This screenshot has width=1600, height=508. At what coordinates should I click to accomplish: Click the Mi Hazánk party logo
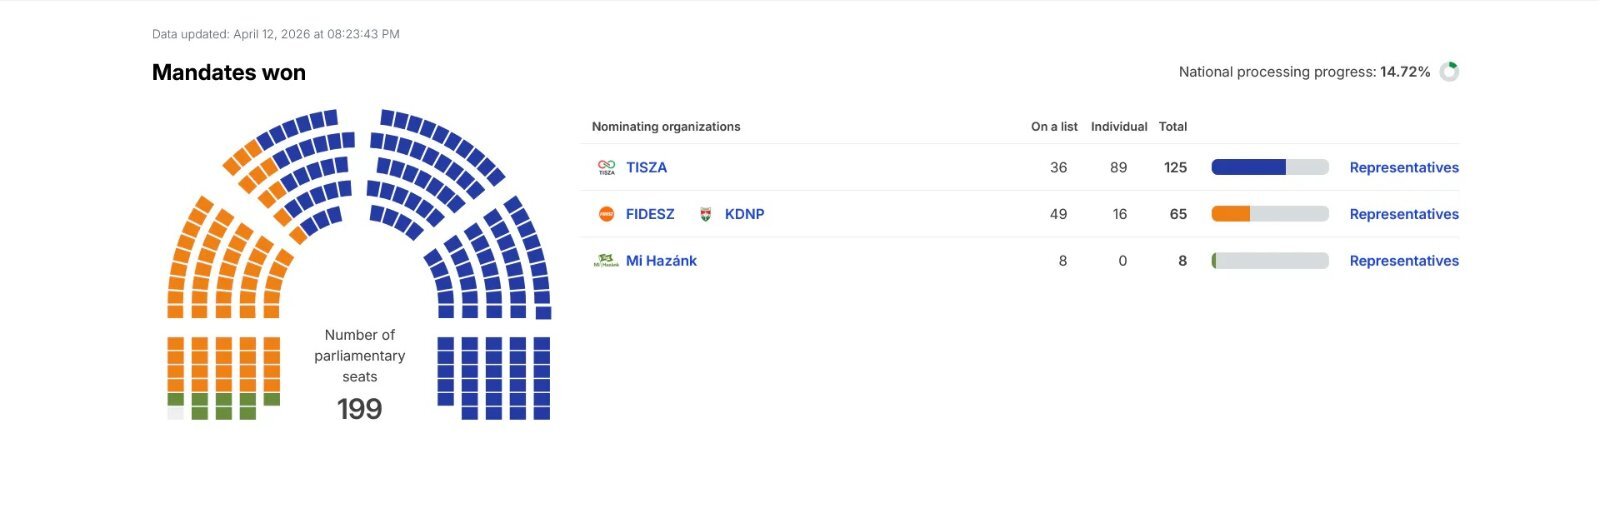click(606, 261)
